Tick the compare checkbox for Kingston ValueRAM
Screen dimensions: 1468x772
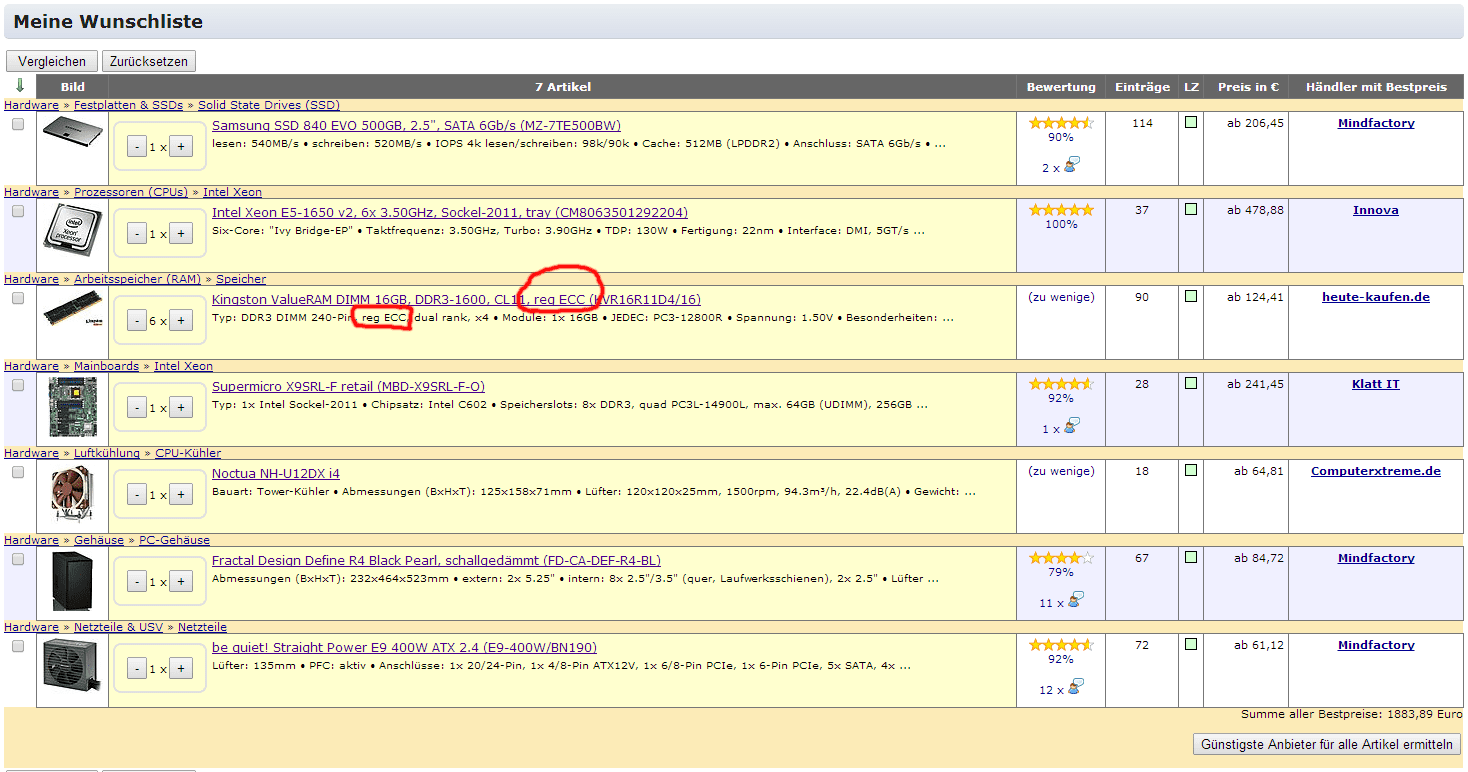18,298
